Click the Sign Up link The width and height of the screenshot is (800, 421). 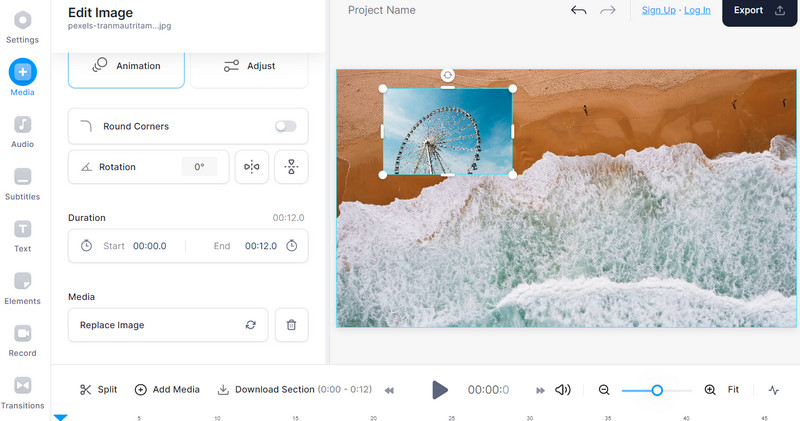658,10
